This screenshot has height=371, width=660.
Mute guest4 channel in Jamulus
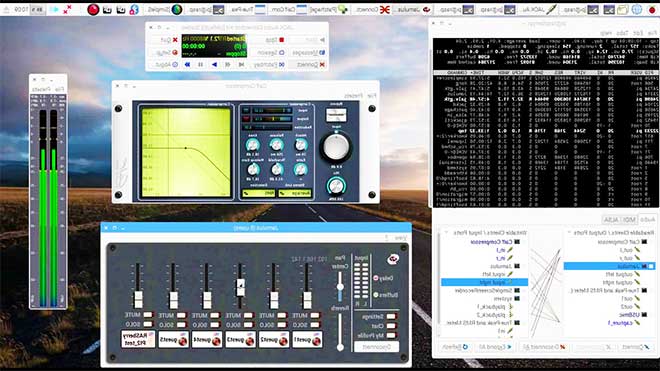coord(215,315)
